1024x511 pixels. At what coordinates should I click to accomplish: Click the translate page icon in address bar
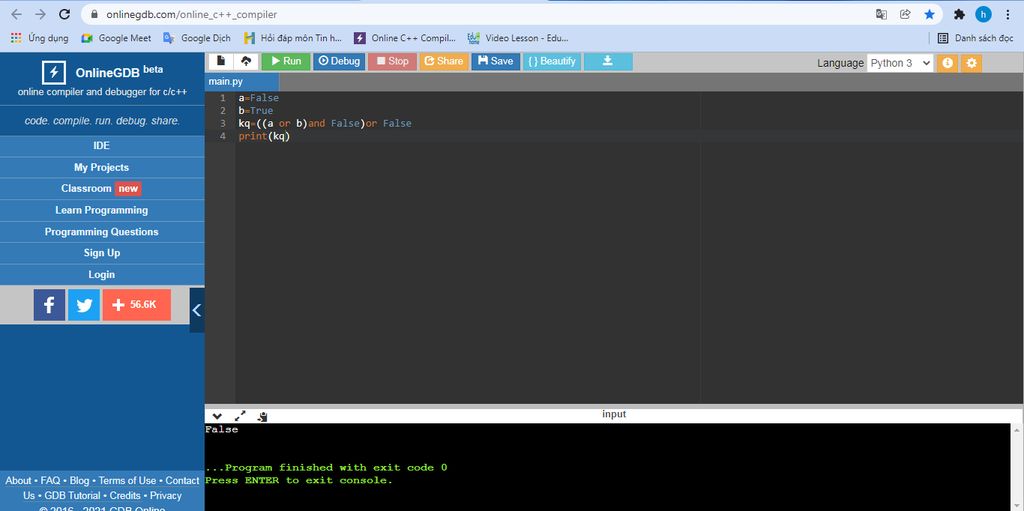click(882, 14)
